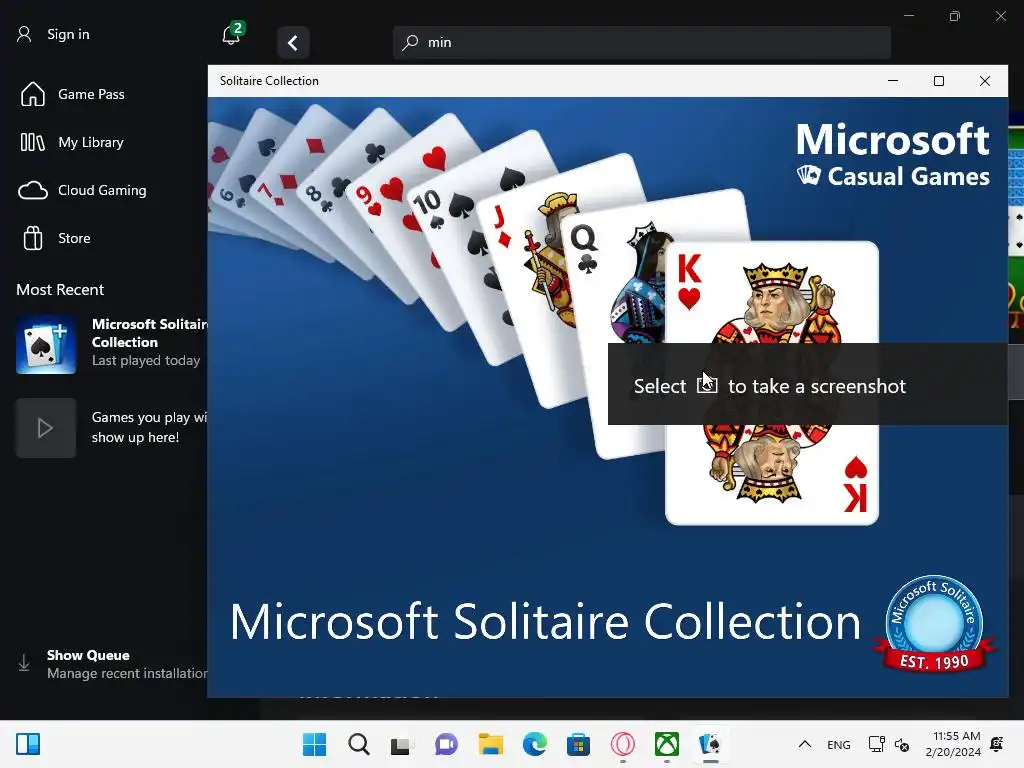Minimize the Solitaire Collection window
This screenshot has height=768, width=1024.
[x=893, y=81]
